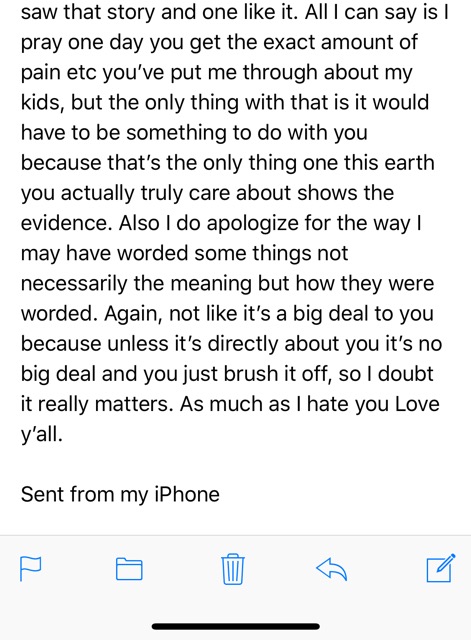Image resolution: width=471 pixels, height=640 pixels.
Task: Compose a new email message
Action: click(441, 568)
